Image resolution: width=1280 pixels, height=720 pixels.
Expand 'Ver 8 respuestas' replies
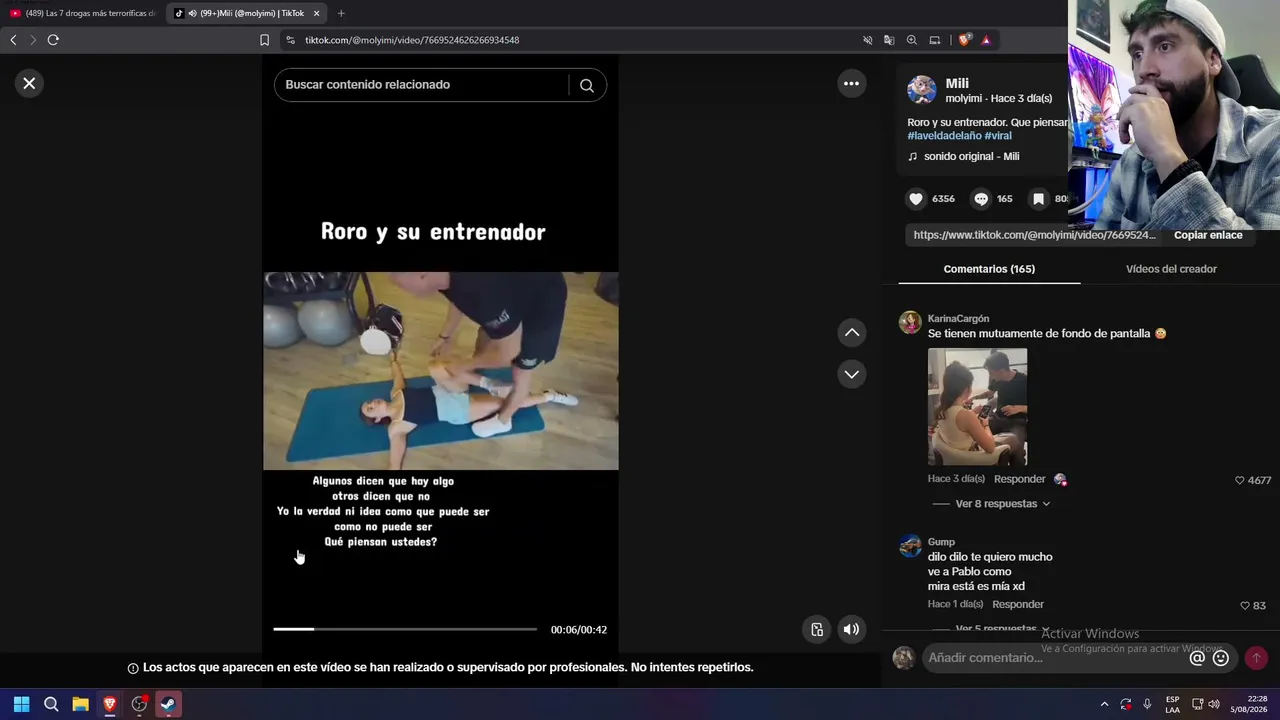pyautogui.click(x=1003, y=504)
